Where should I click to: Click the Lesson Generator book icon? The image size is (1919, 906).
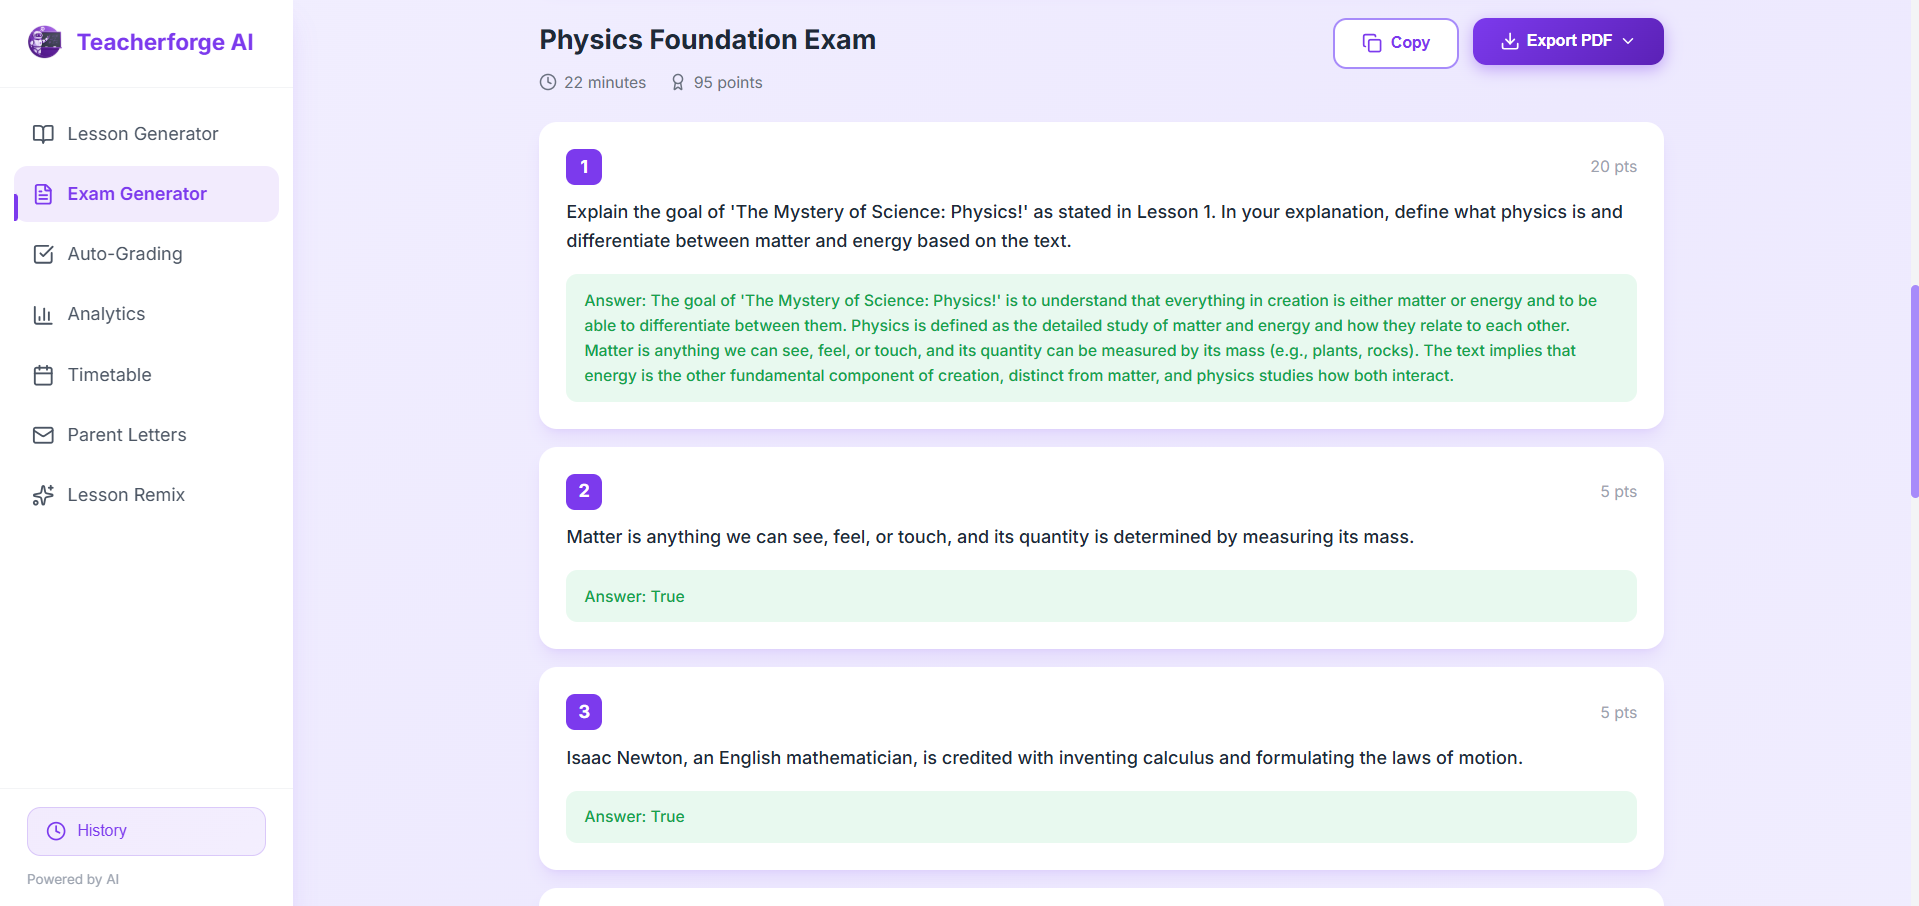(x=43, y=134)
